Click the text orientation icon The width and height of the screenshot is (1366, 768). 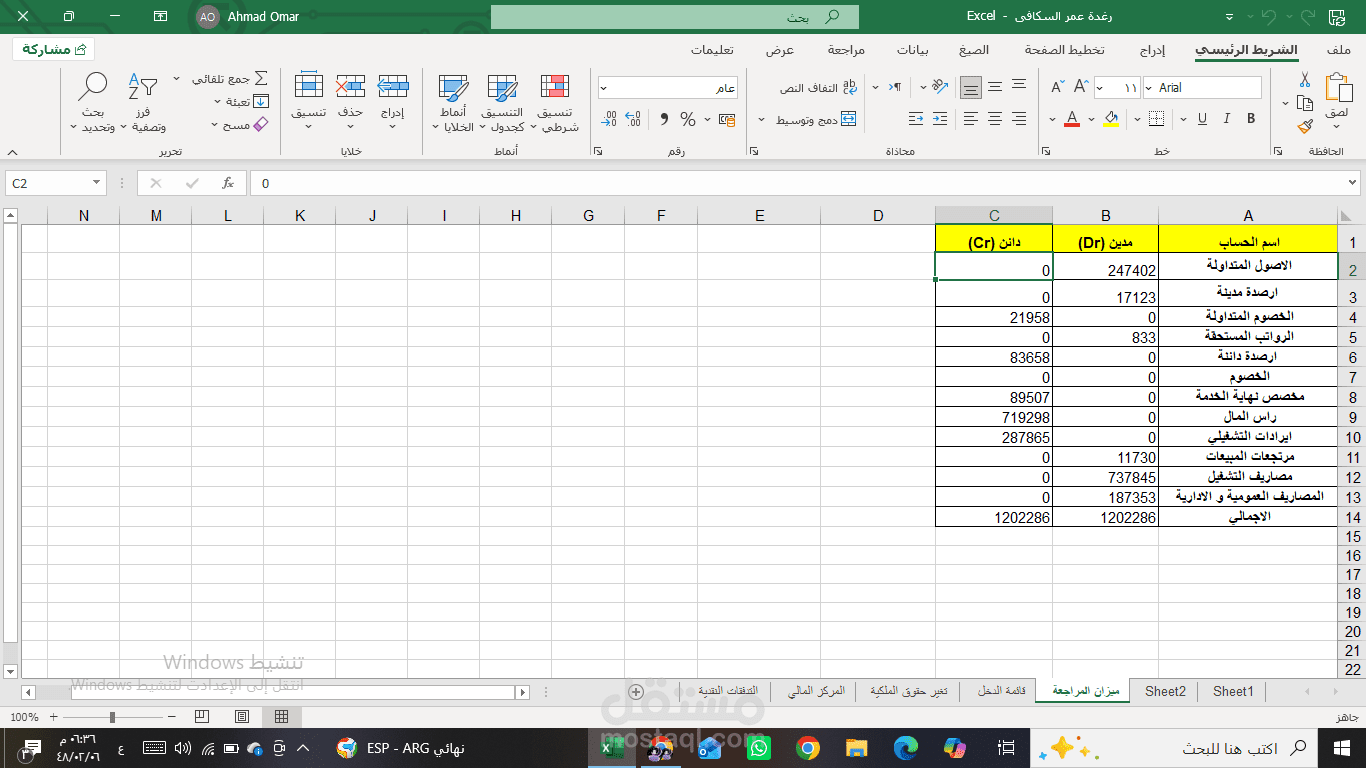tap(939, 87)
